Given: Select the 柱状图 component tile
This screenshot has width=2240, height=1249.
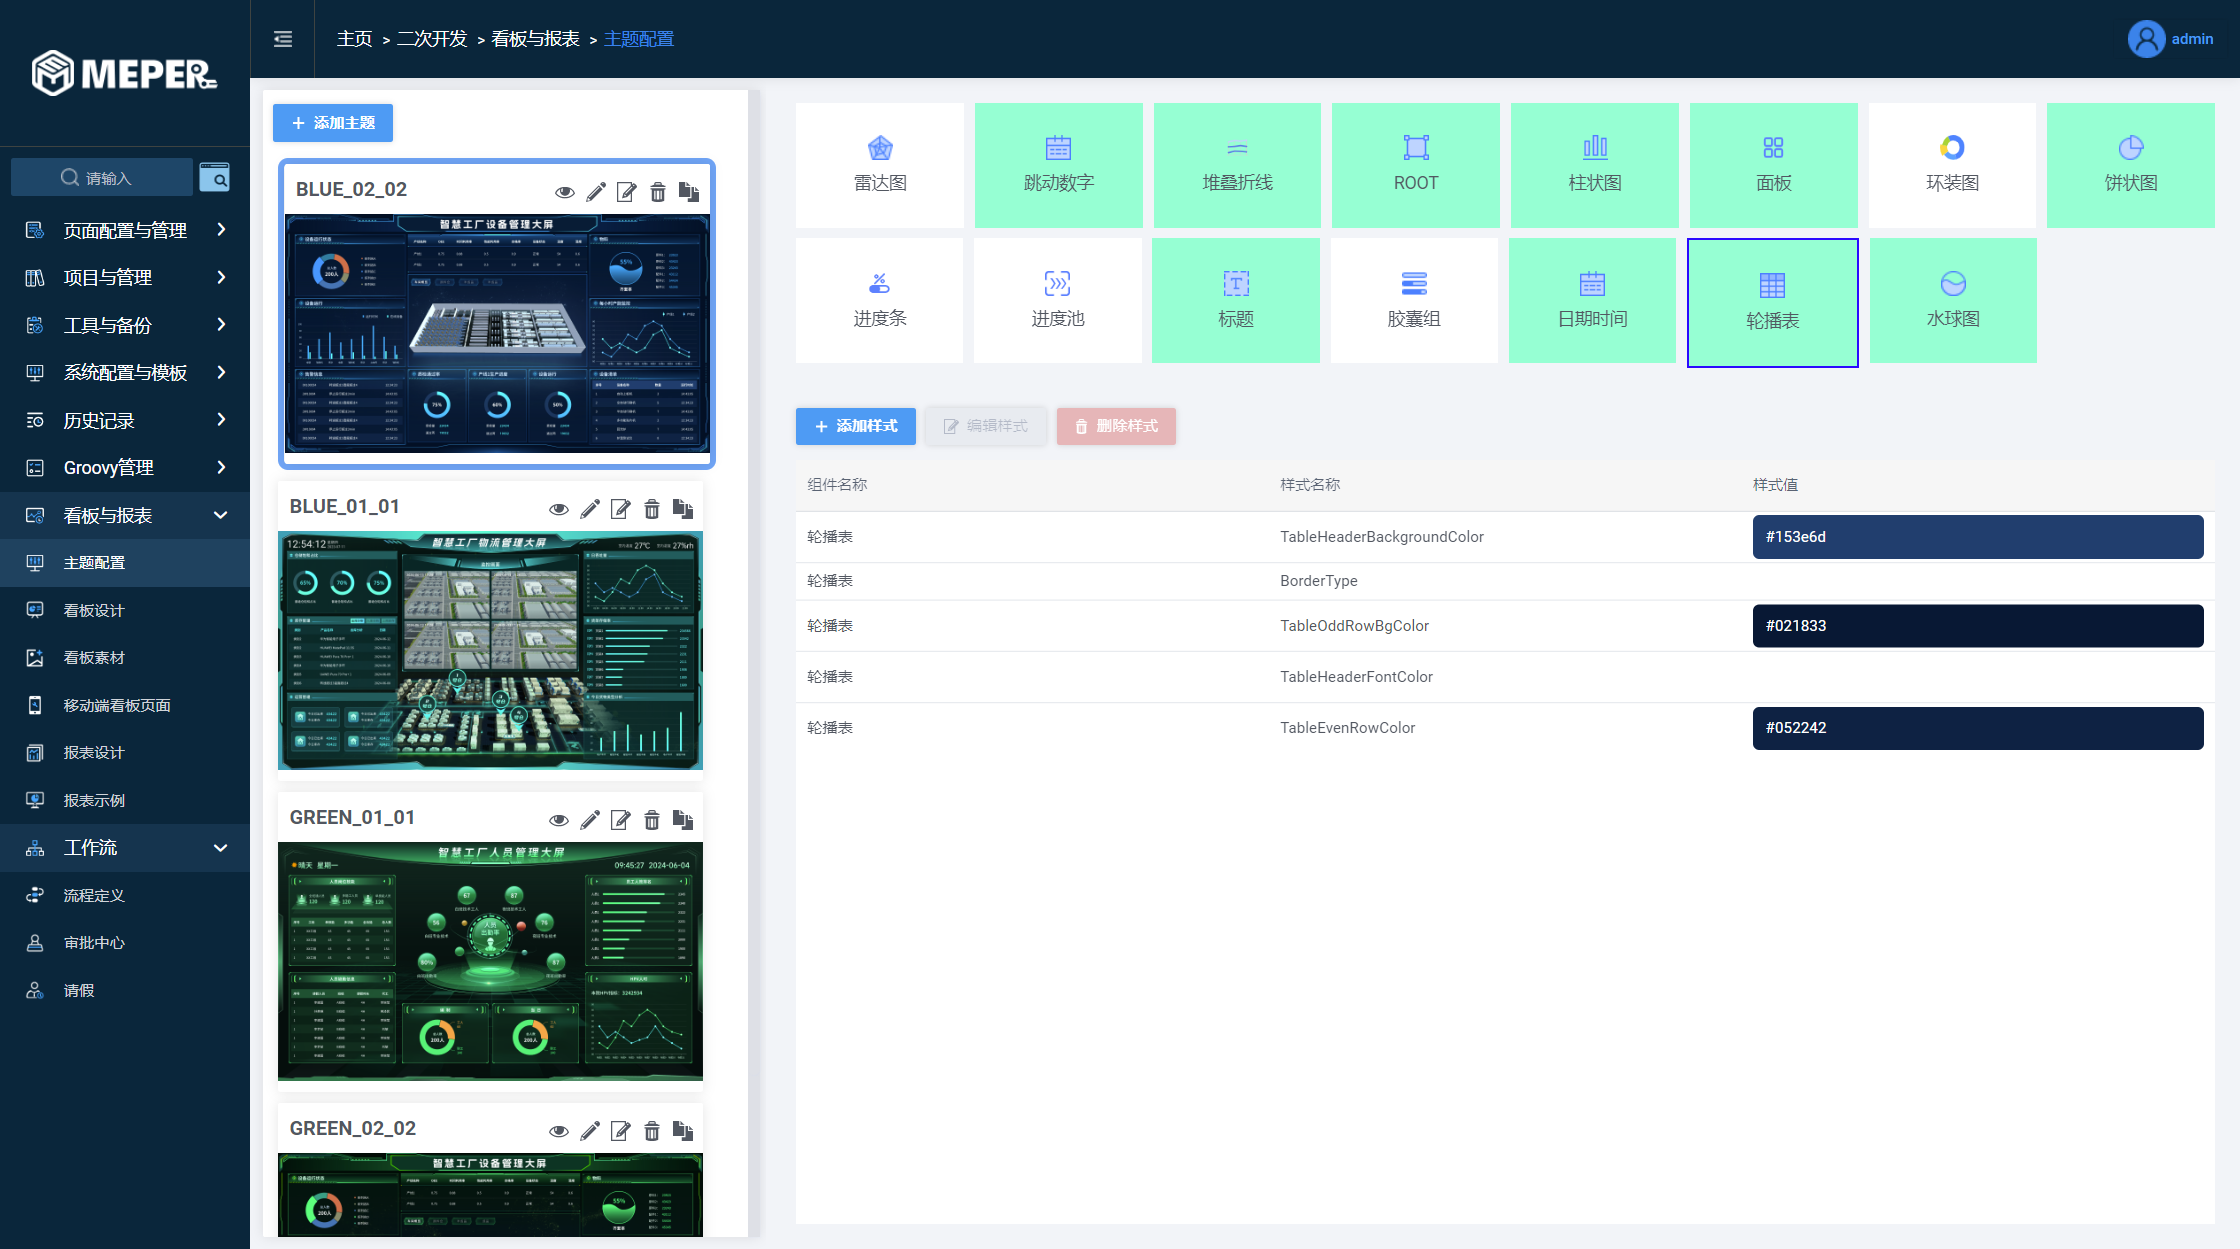Looking at the screenshot, I should (1595, 165).
